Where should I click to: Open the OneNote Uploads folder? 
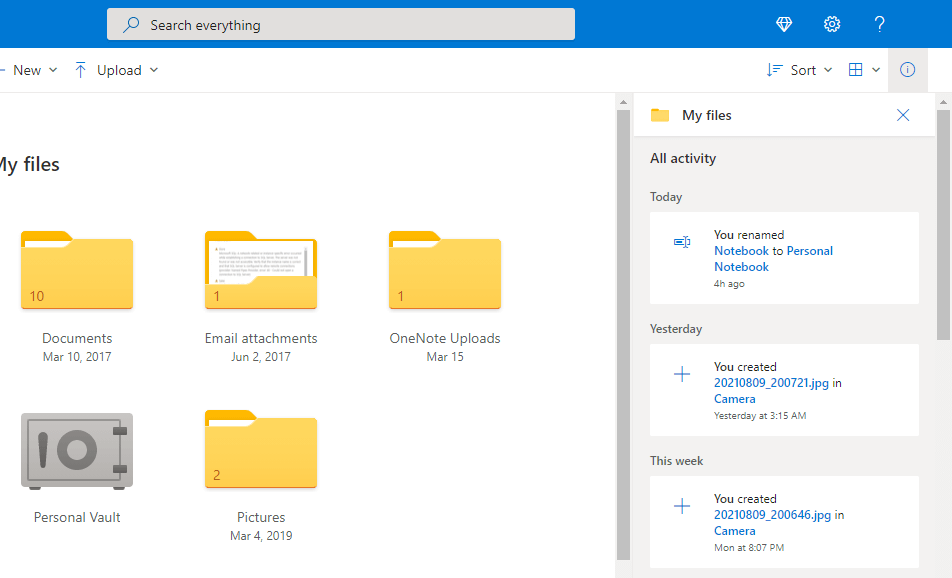coord(445,270)
